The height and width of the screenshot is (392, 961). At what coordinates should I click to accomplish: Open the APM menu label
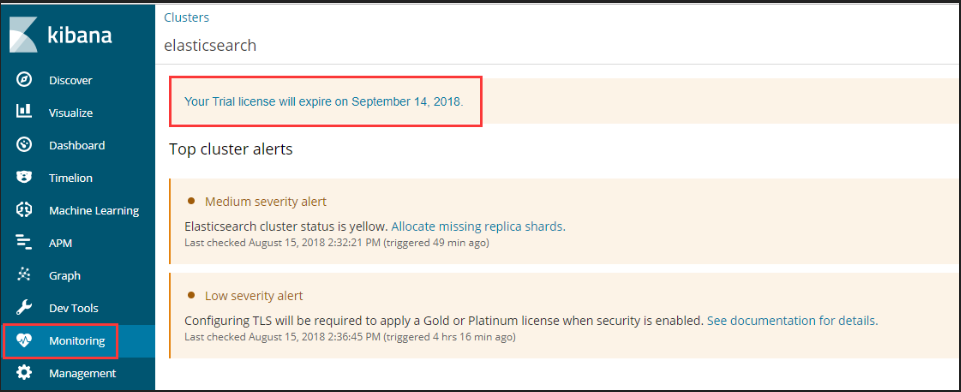pyautogui.click(x=61, y=243)
